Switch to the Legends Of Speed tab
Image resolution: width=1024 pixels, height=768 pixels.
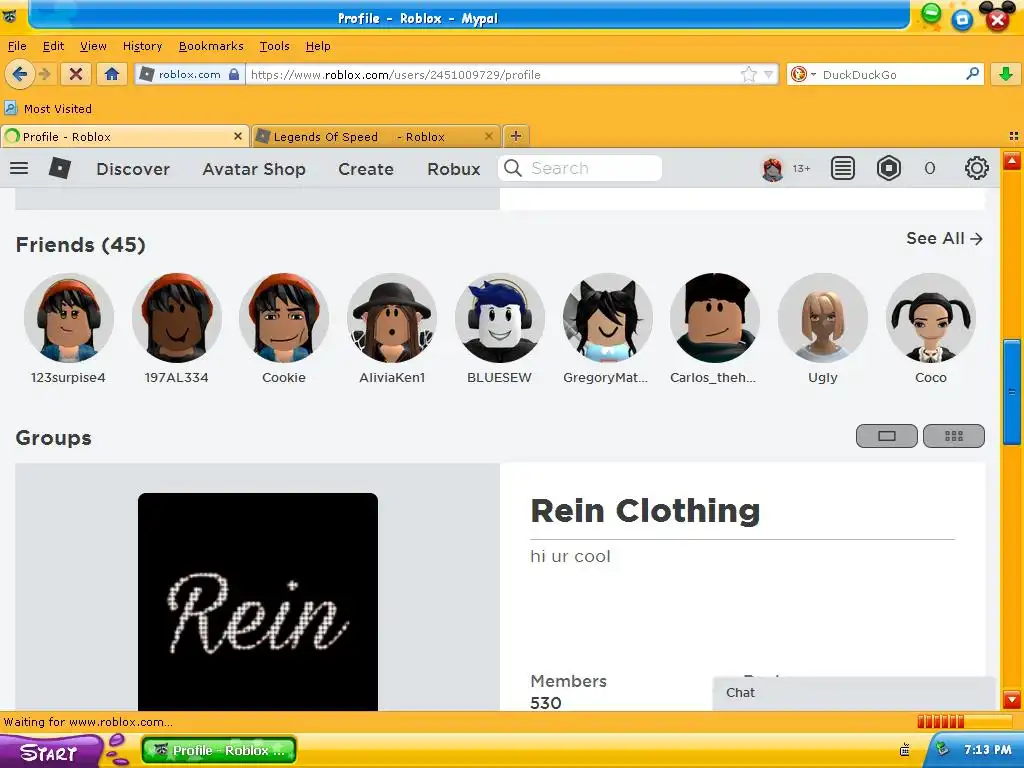tap(376, 136)
